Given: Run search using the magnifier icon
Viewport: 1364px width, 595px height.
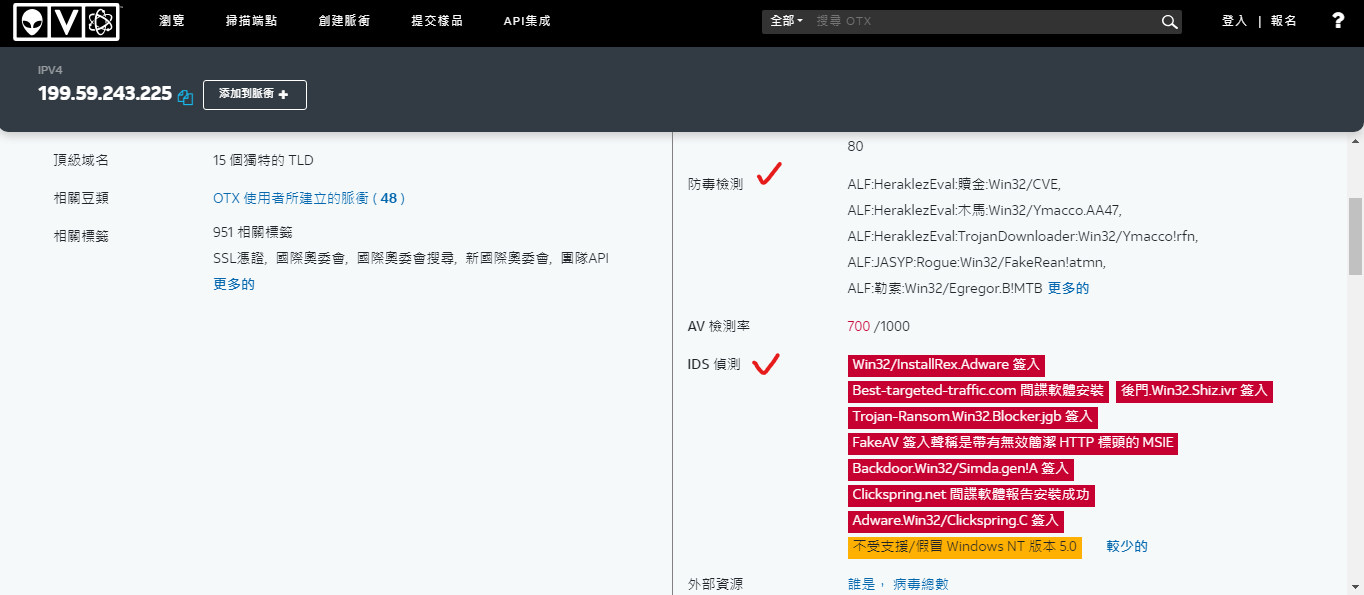Looking at the screenshot, I should 1169,22.
